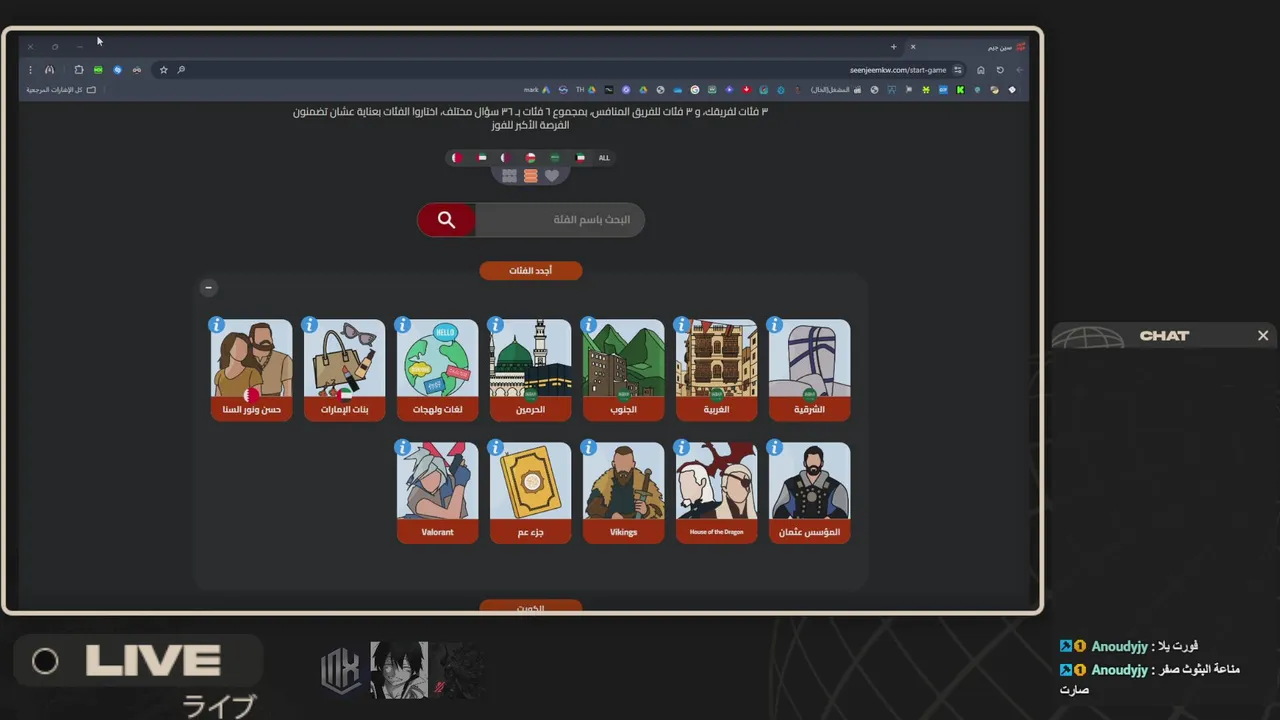Screen dimensions: 1280x720
Task: Select the المؤسس عثمان category card
Action: (810, 493)
